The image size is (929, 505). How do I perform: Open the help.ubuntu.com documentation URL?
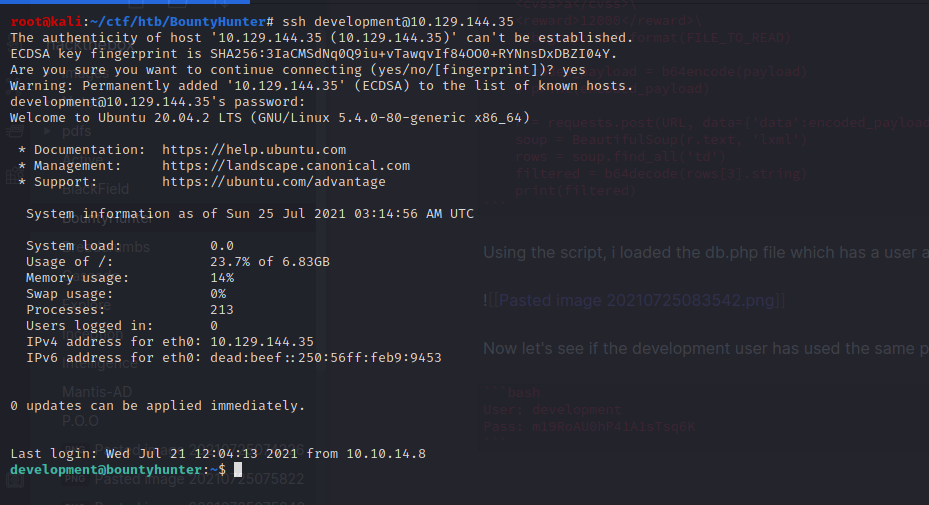[x=254, y=150]
